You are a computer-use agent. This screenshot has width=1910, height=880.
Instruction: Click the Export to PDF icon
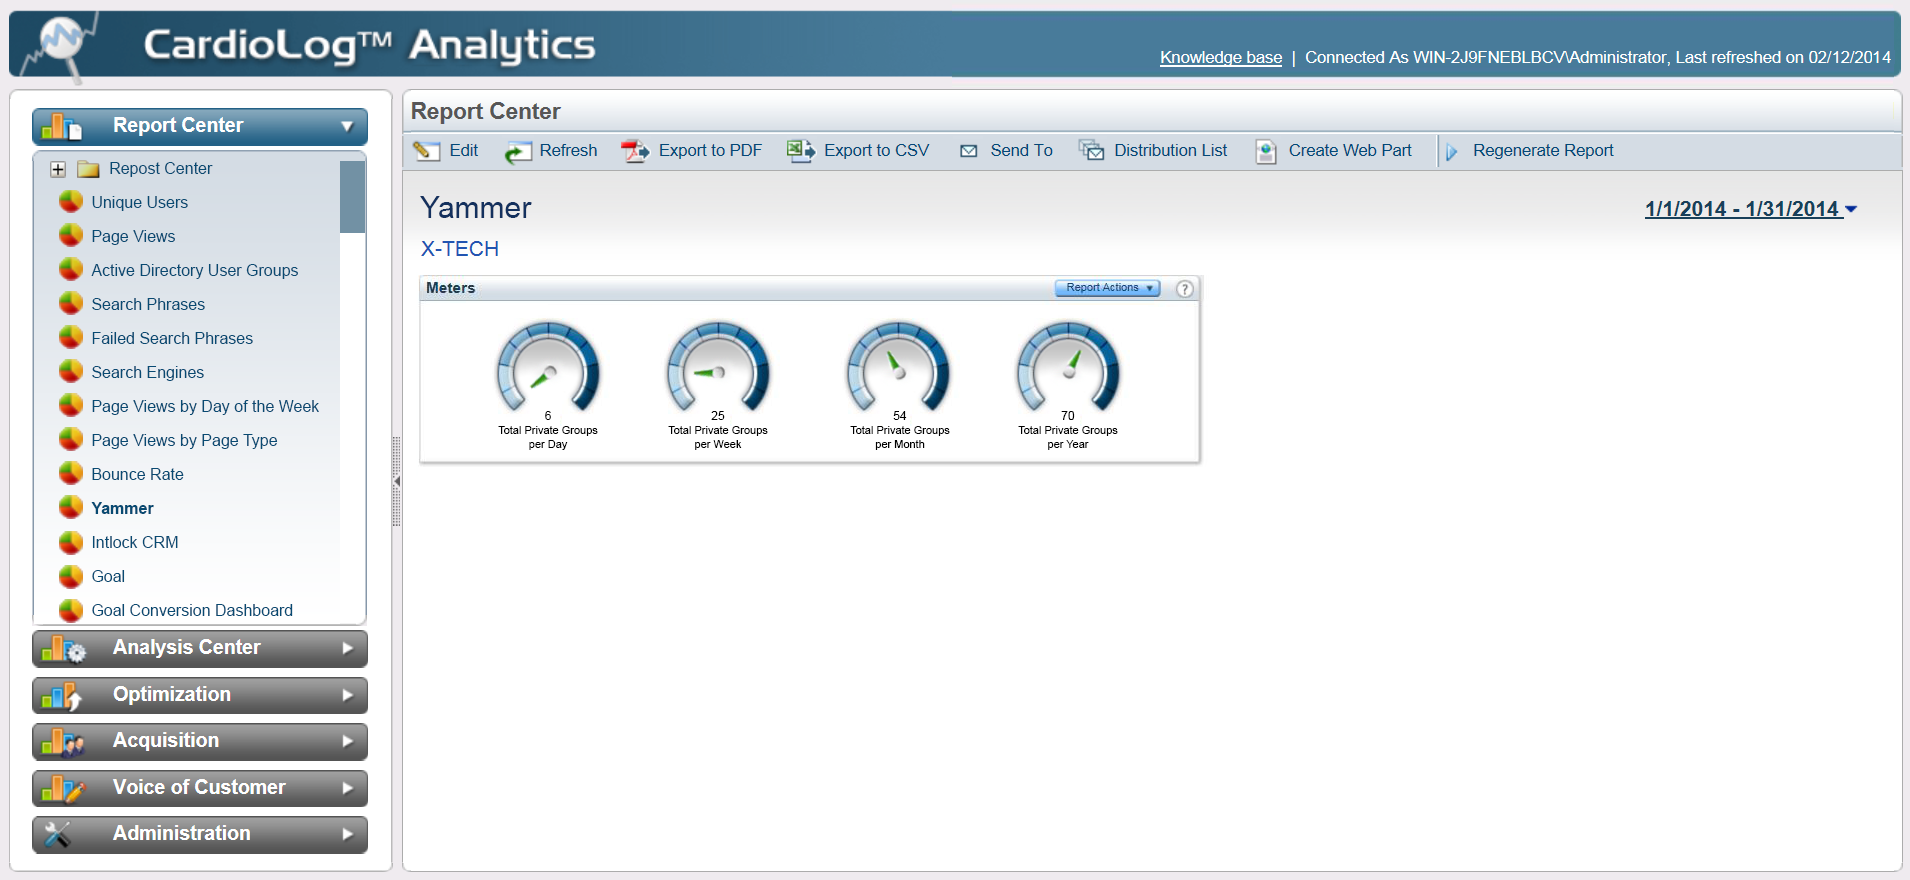pyautogui.click(x=635, y=151)
